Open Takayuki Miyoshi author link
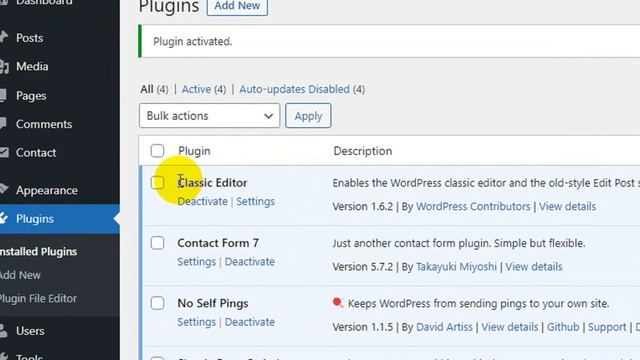640x360 pixels. [456, 267]
